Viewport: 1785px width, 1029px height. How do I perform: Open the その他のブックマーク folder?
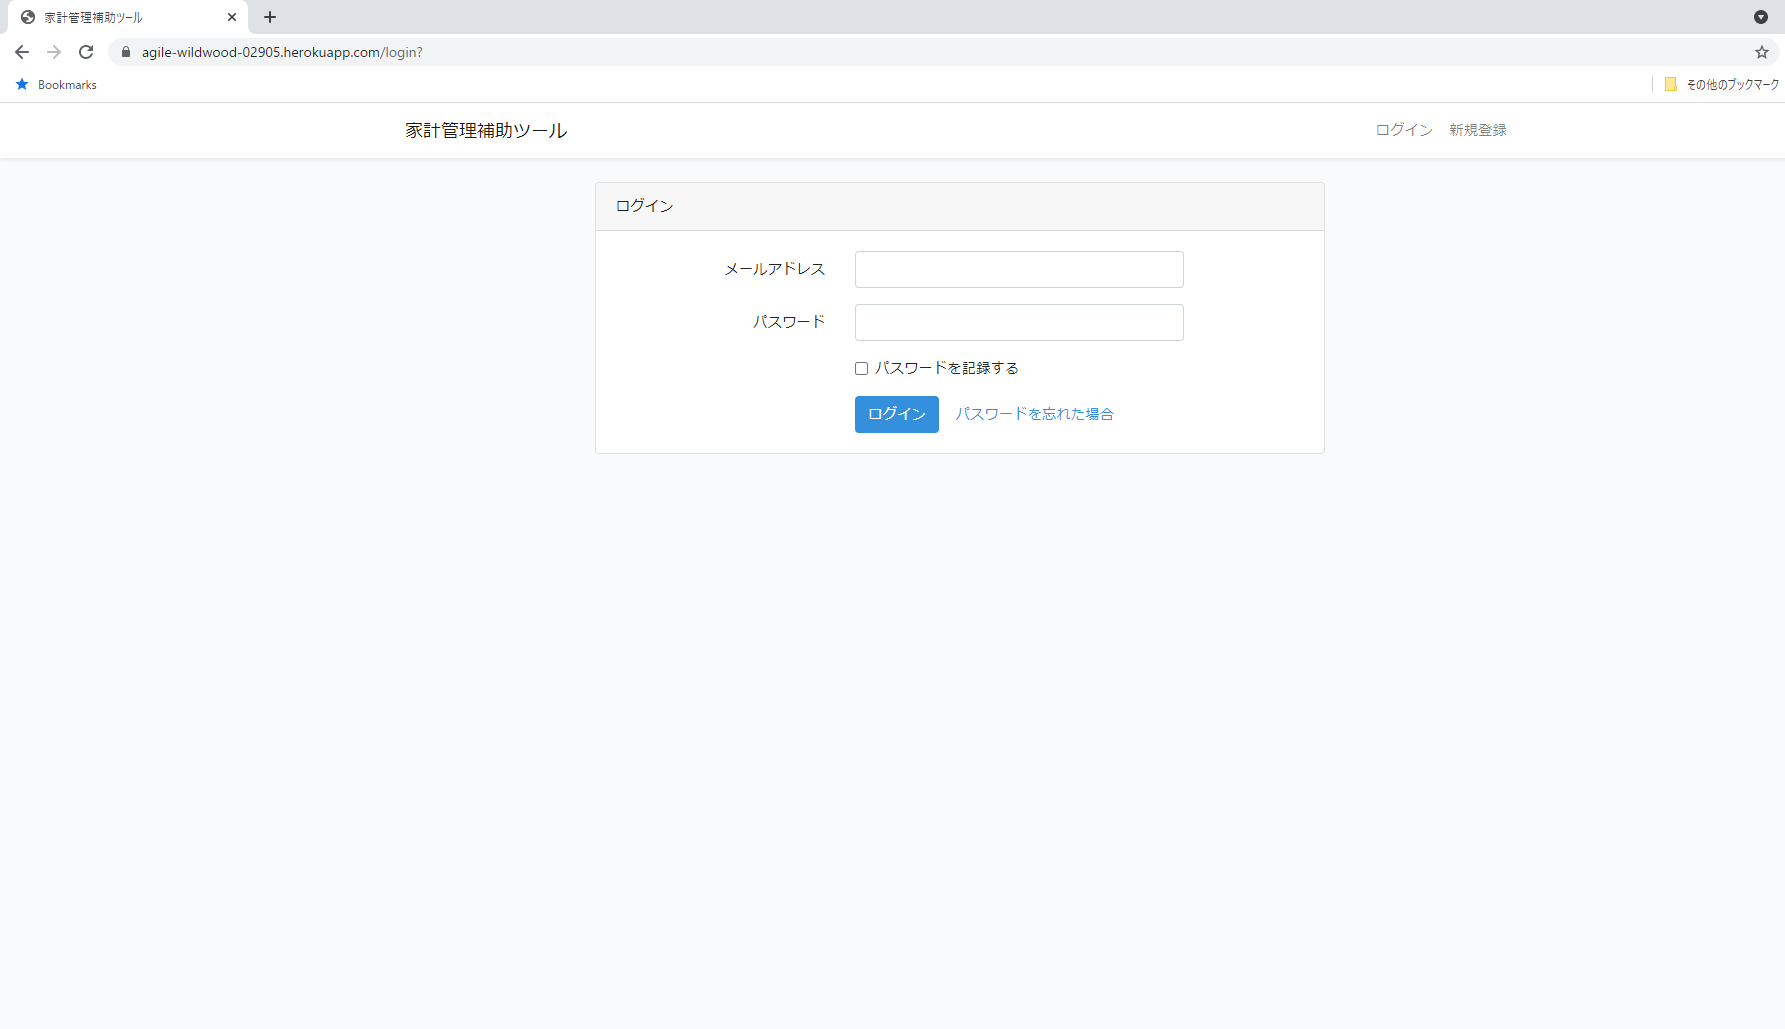tap(1721, 85)
